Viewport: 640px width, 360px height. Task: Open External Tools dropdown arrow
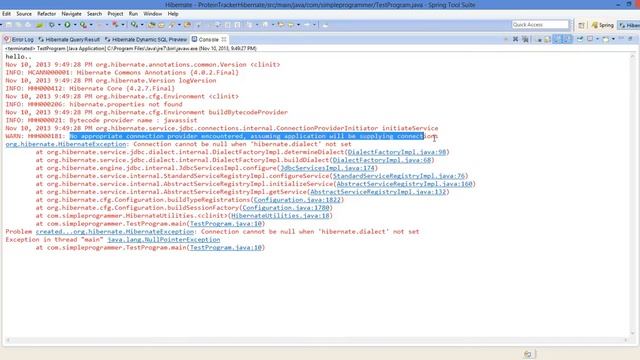point(91,25)
